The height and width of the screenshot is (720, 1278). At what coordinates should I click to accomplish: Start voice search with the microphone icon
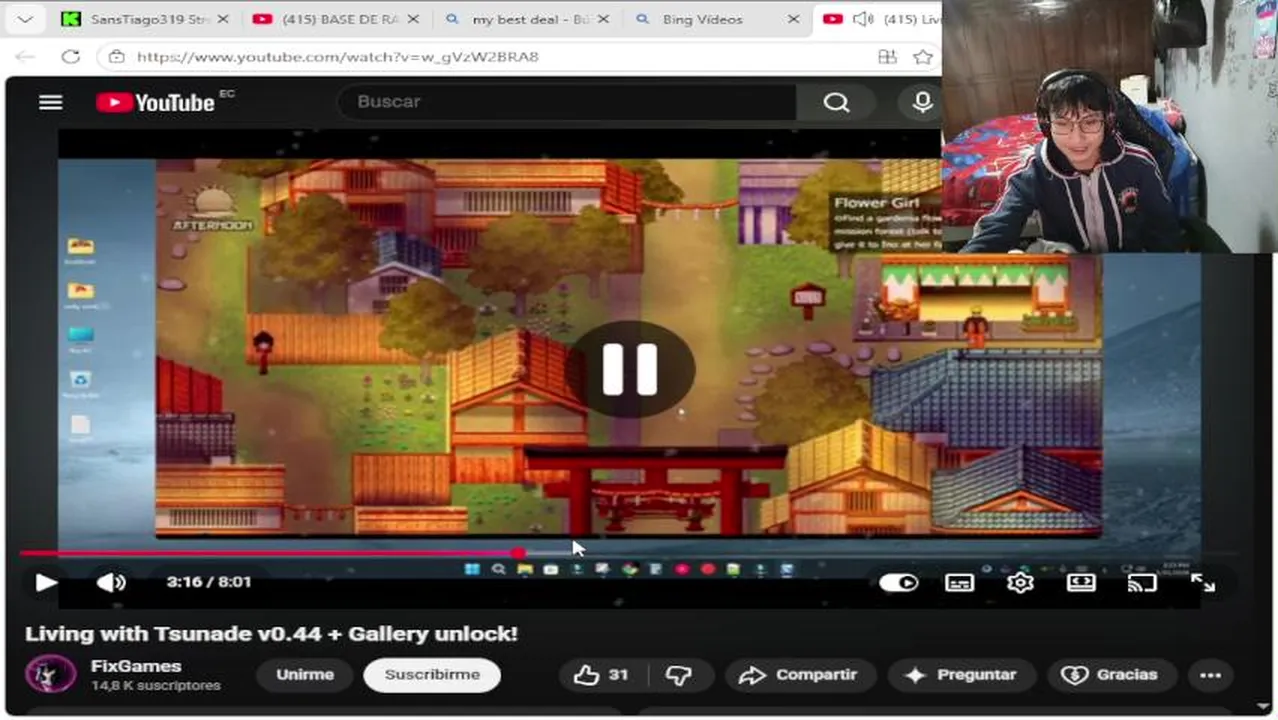(x=922, y=102)
